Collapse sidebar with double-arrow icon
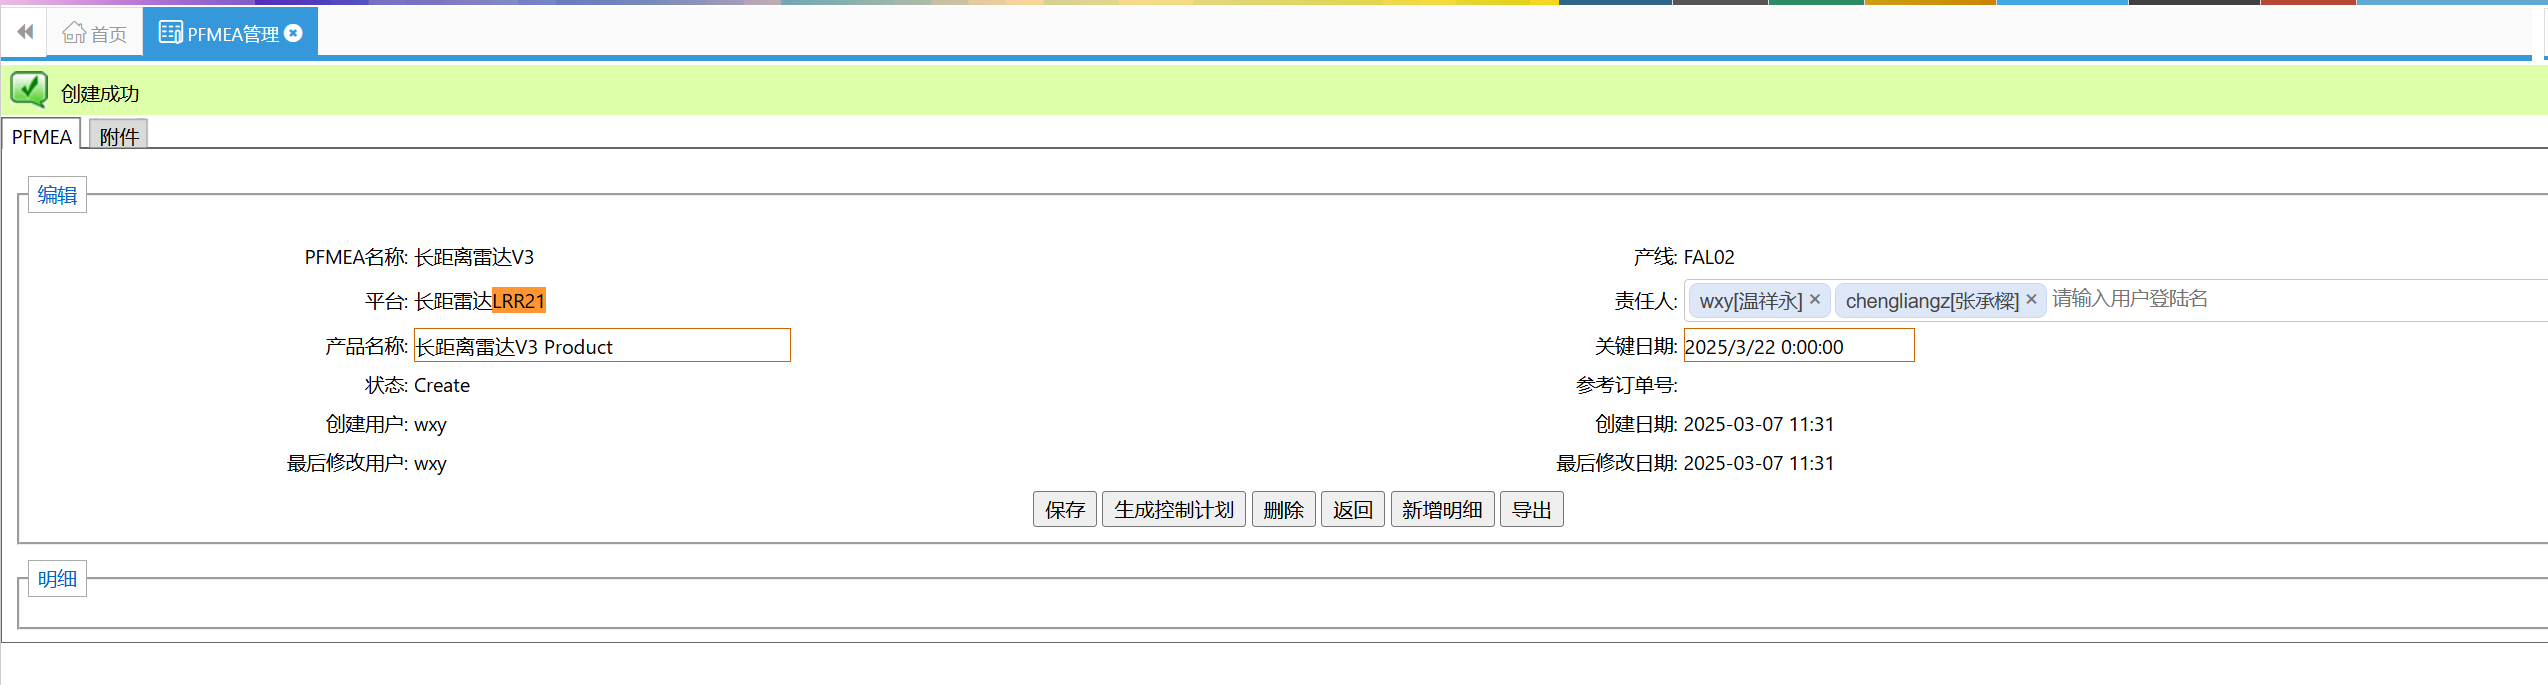This screenshot has width=2548, height=685. (25, 32)
